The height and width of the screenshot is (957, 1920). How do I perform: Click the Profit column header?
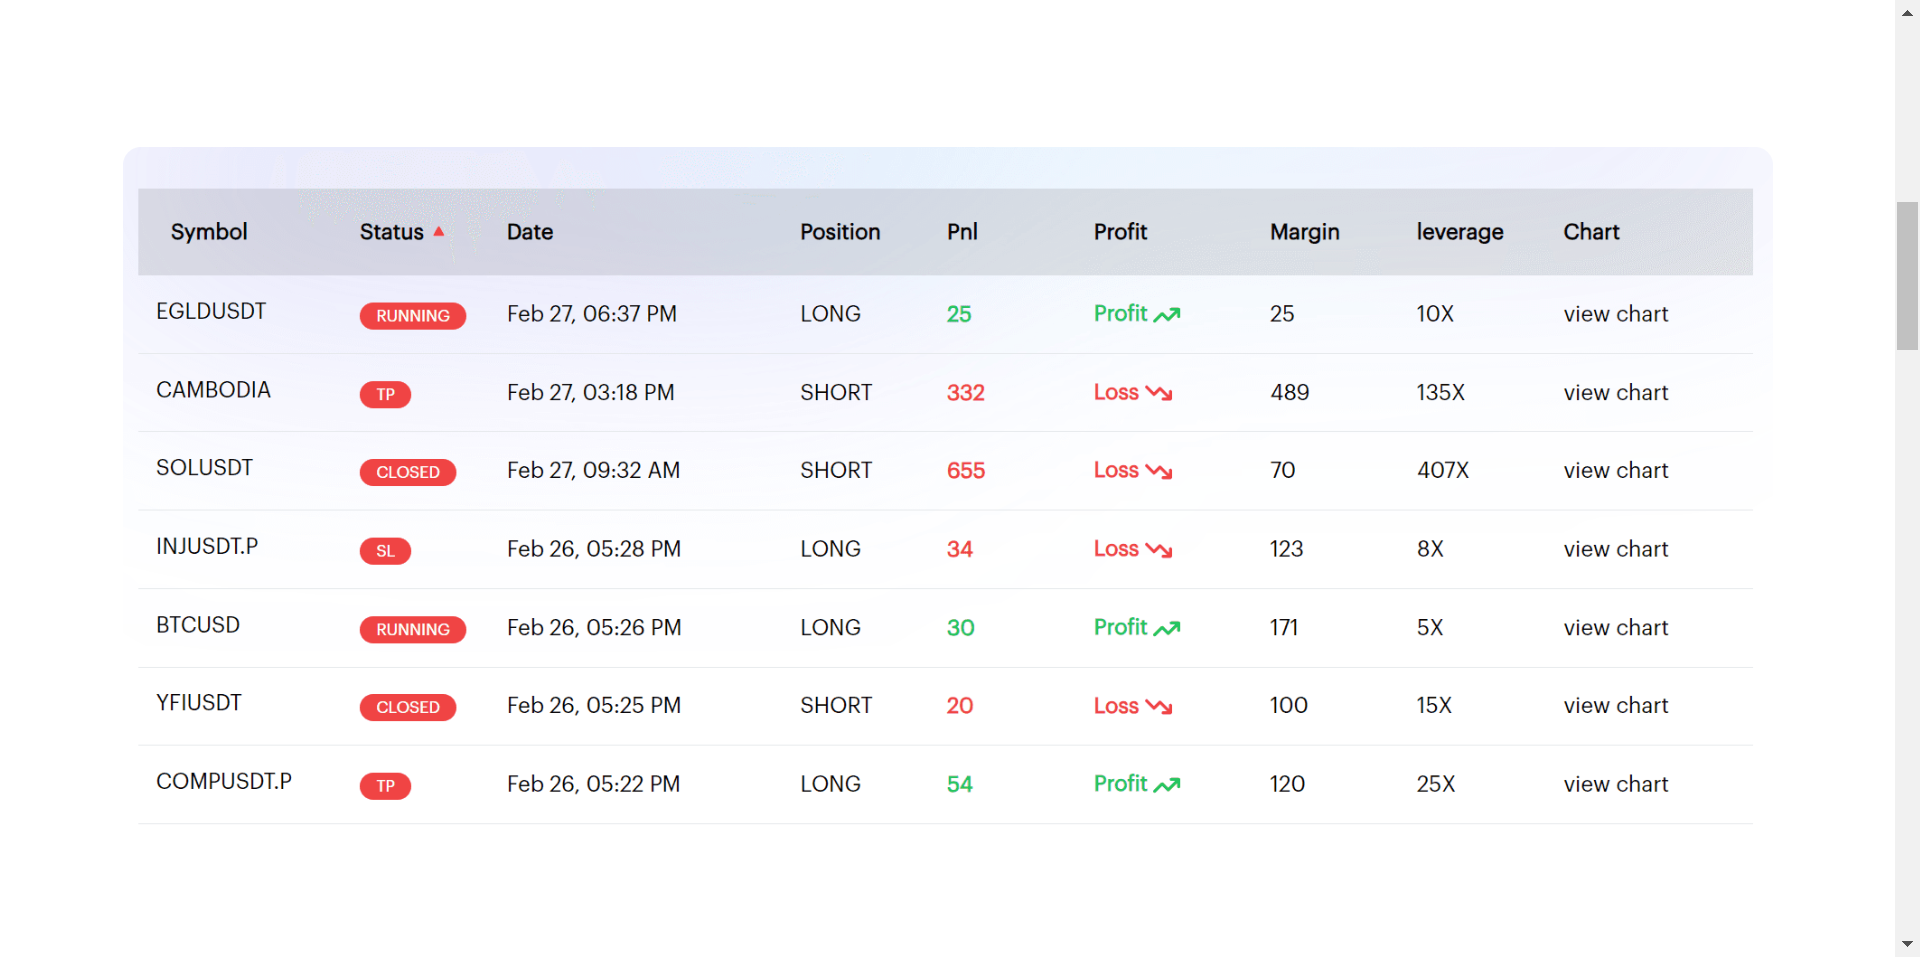pos(1120,232)
